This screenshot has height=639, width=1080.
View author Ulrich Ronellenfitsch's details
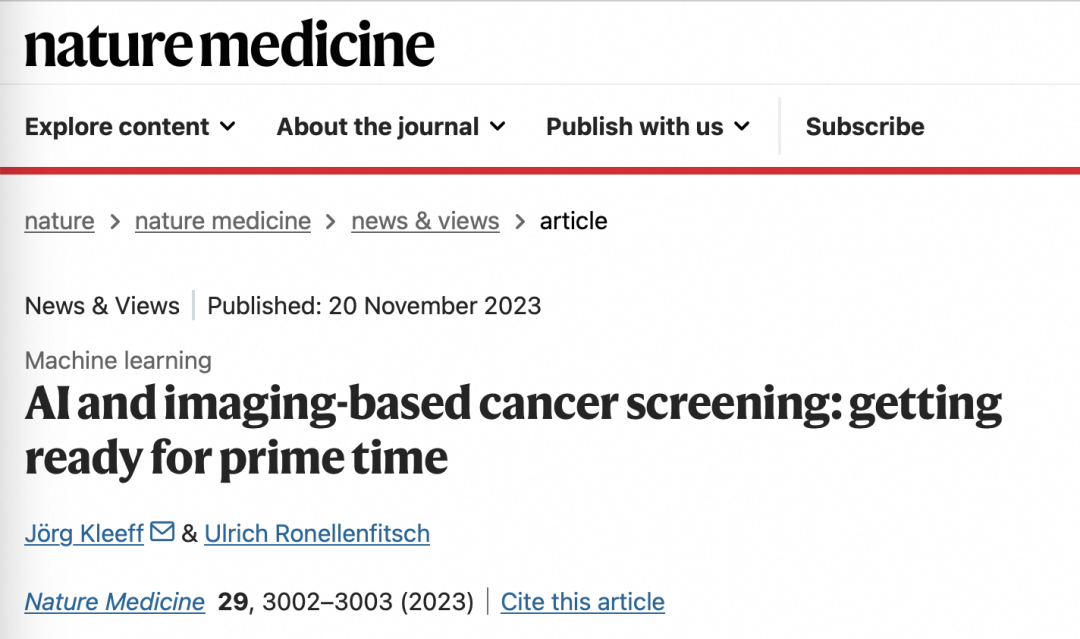(x=317, y=533)
